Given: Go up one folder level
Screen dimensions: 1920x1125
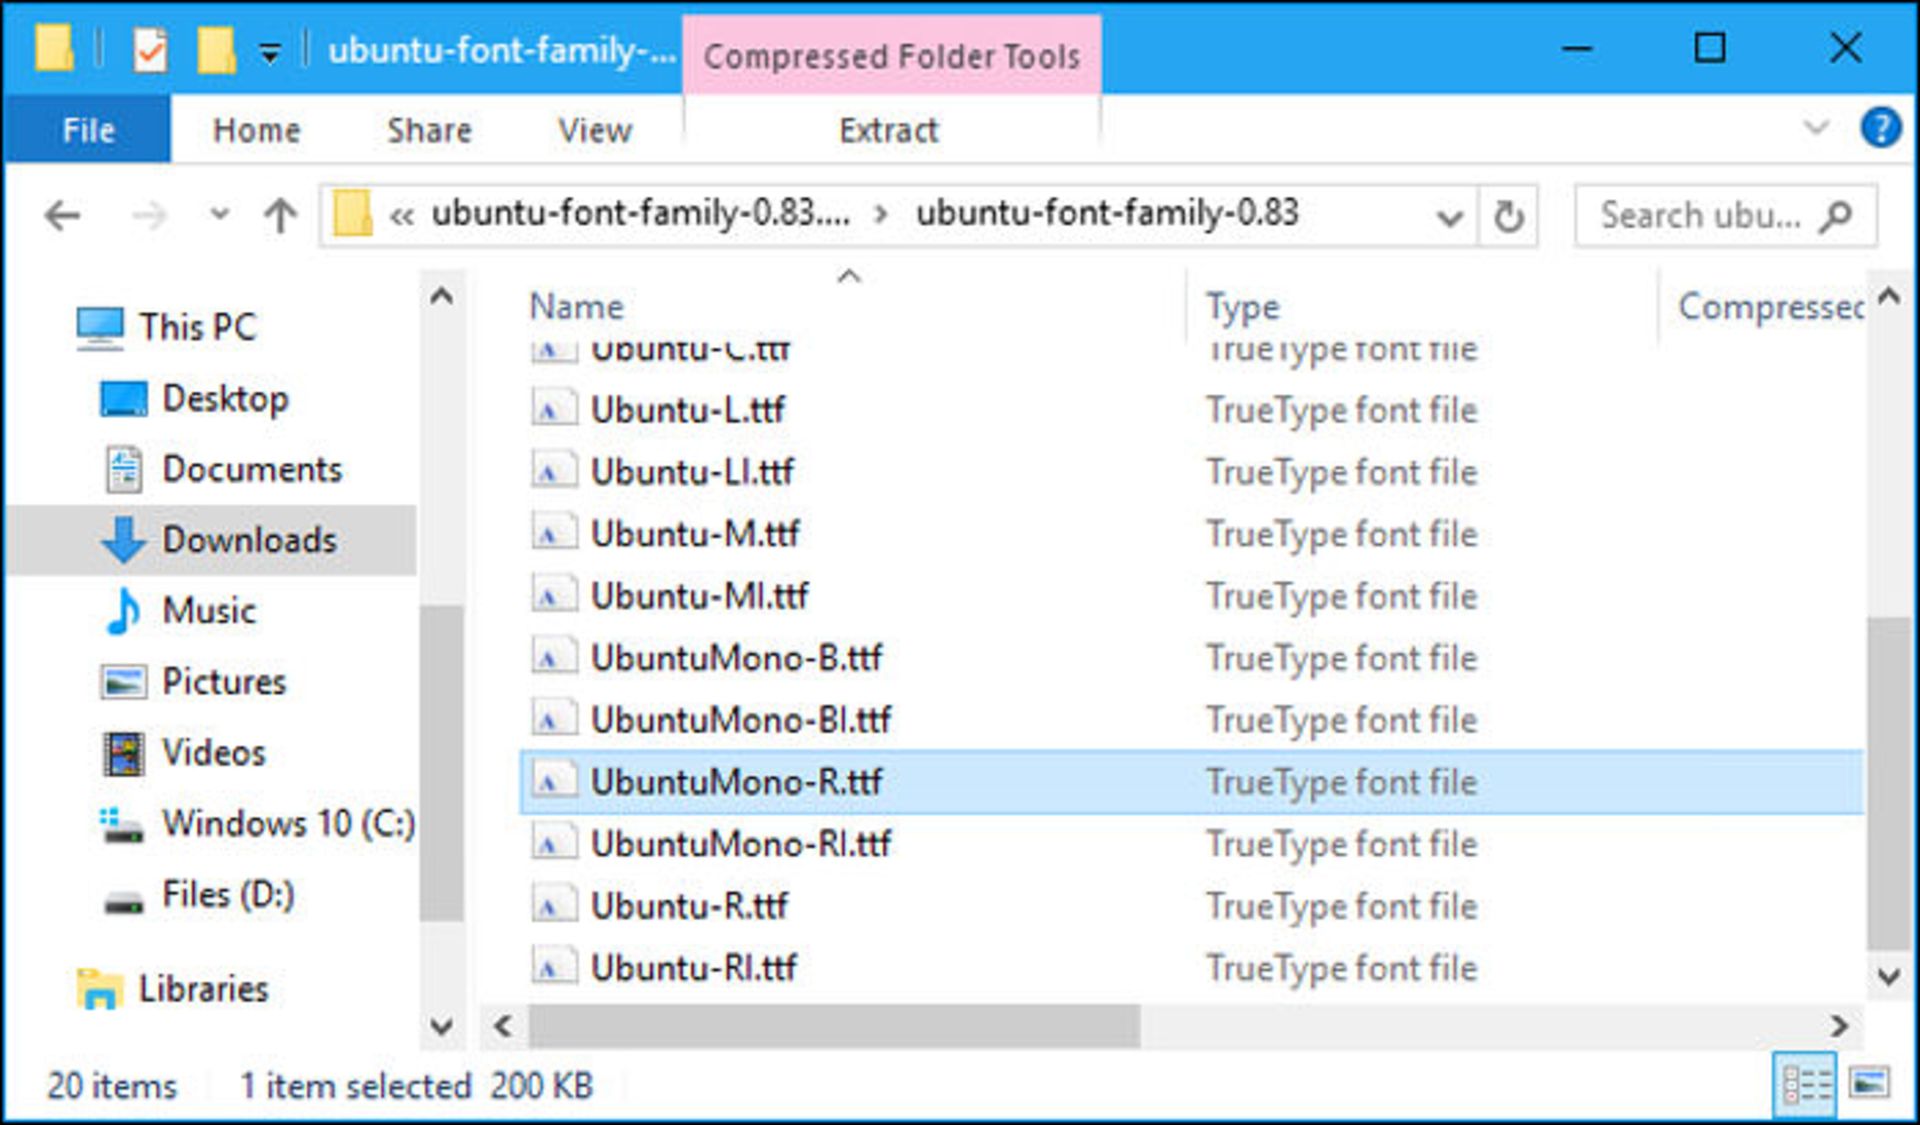Looking at the screenshot, I should click(x=280, y=215).
